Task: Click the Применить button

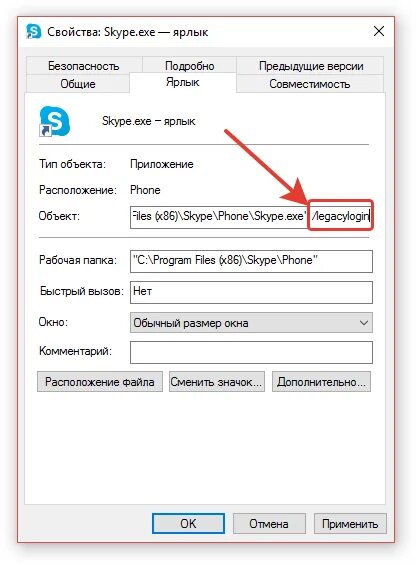Action: [x=350, y=523]
